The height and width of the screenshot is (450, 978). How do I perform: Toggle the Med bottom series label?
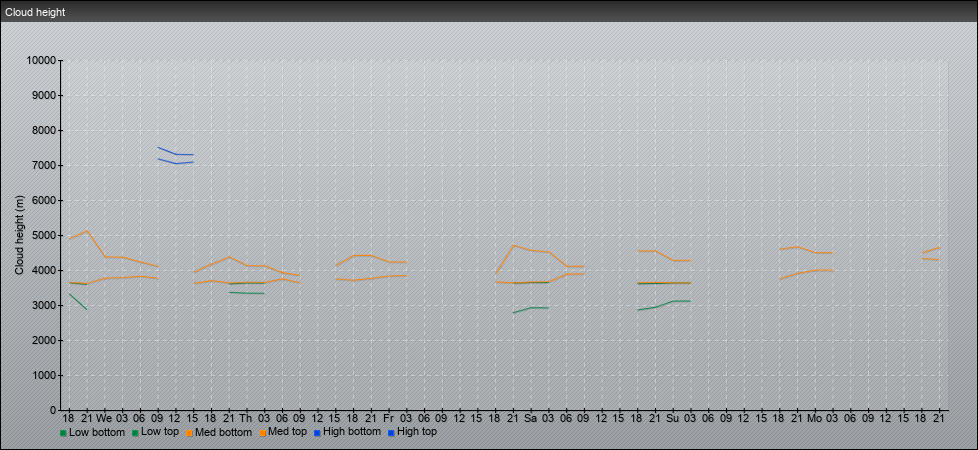click(223, 432)
